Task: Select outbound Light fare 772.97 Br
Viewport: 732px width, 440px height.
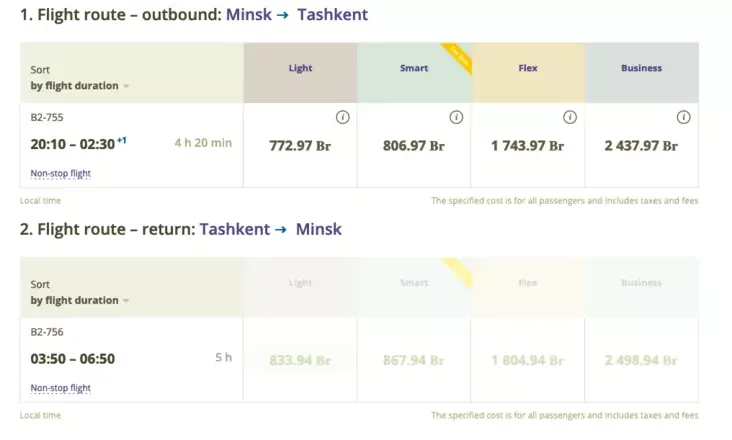Action: click(300, 146)
